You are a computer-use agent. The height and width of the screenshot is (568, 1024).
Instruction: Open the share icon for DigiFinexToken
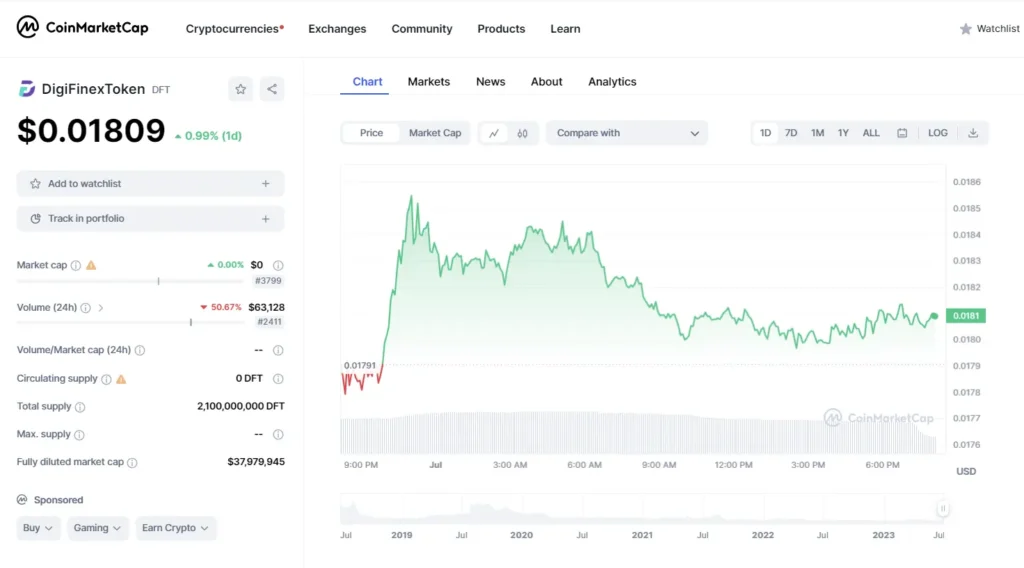pyautogui.click(x=272, y=89)
